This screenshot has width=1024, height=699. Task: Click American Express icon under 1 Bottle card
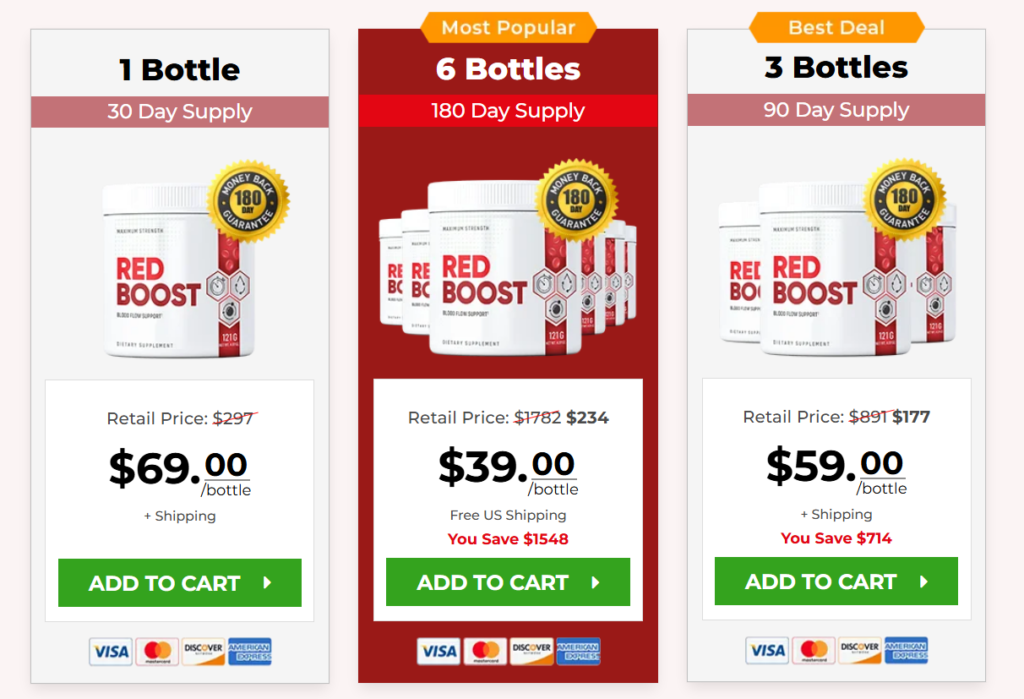click(250, 652)
